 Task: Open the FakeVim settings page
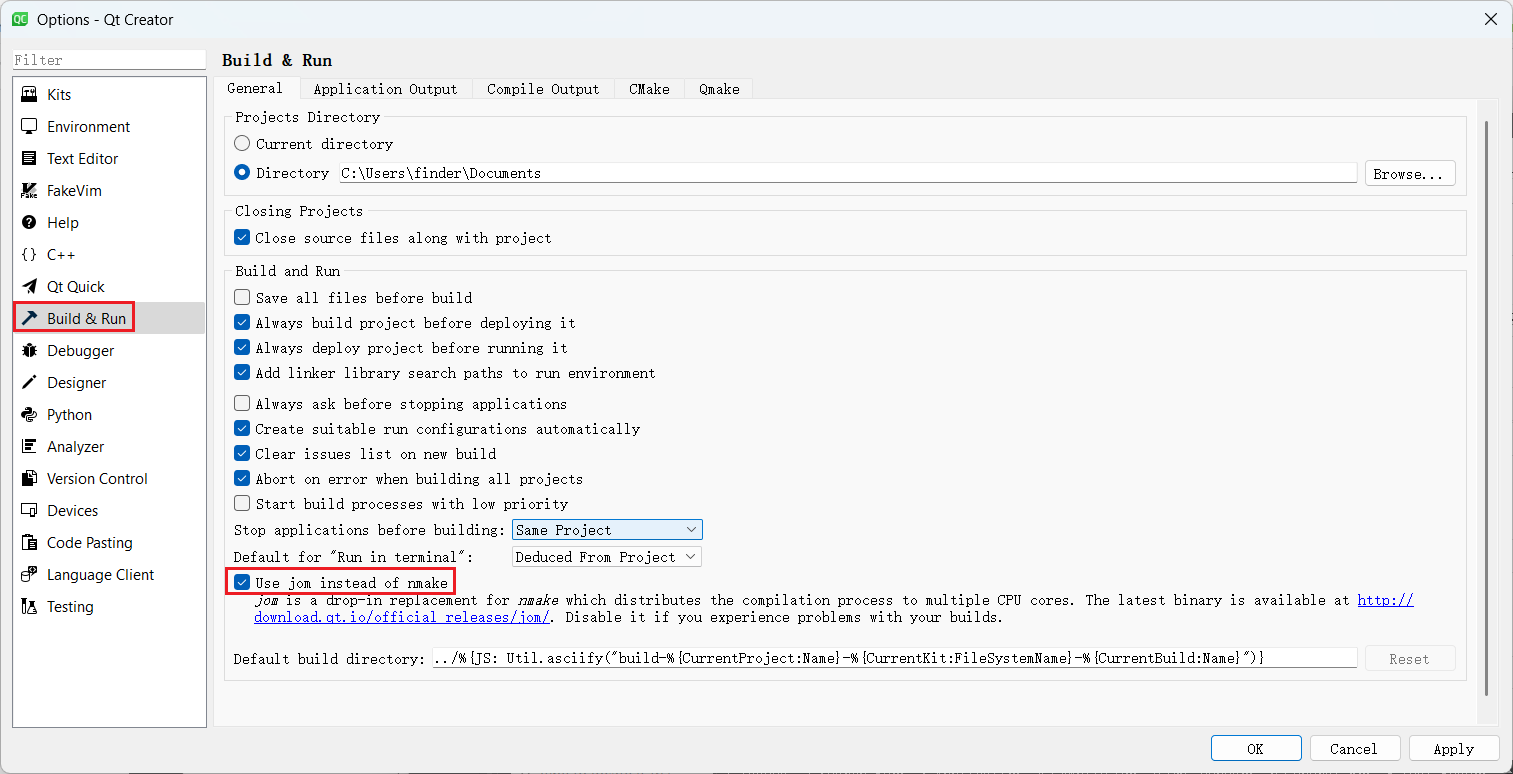pos(74,190)
